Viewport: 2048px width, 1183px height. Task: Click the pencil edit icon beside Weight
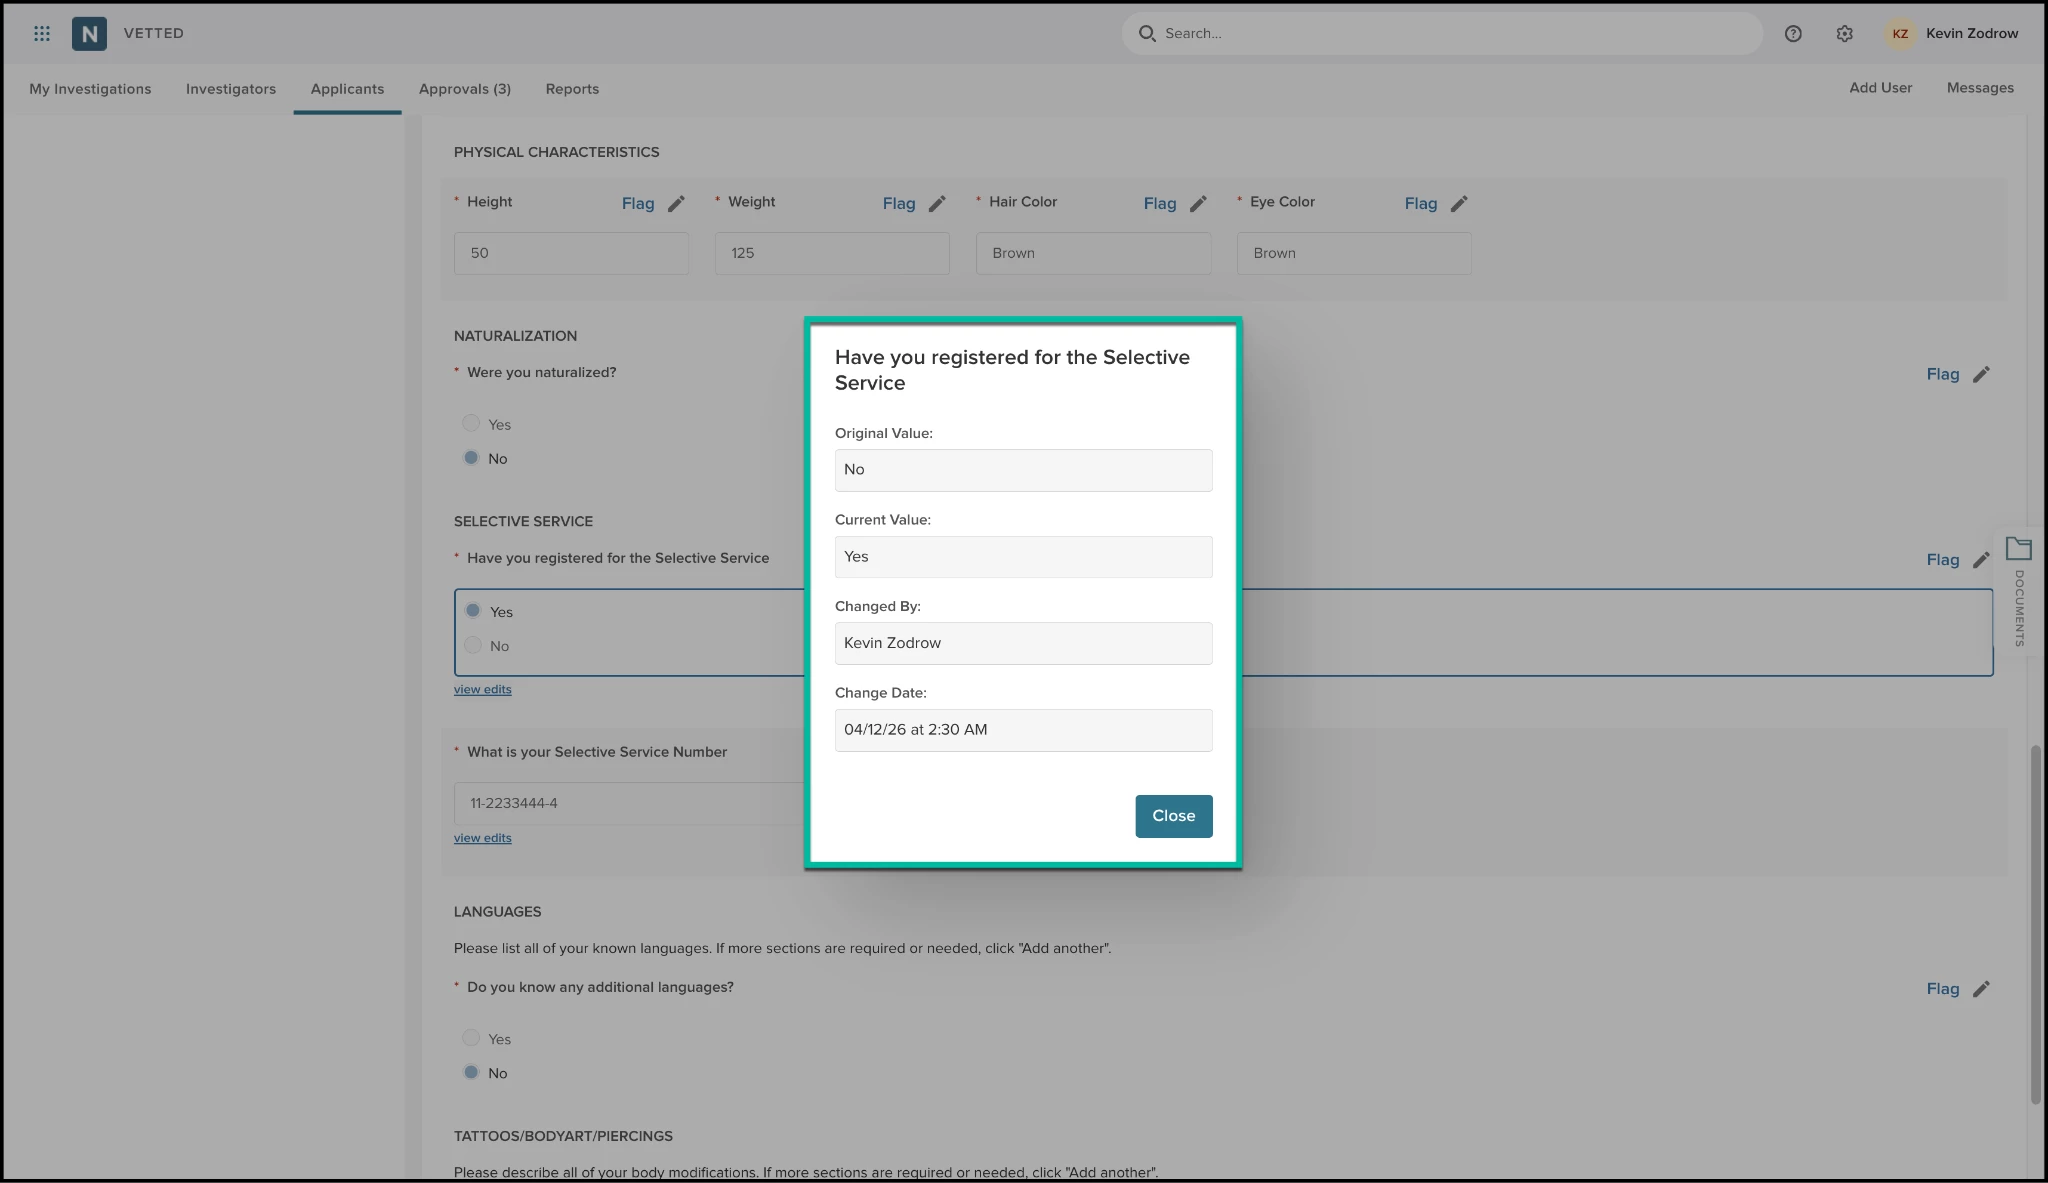tap(937, 204)
